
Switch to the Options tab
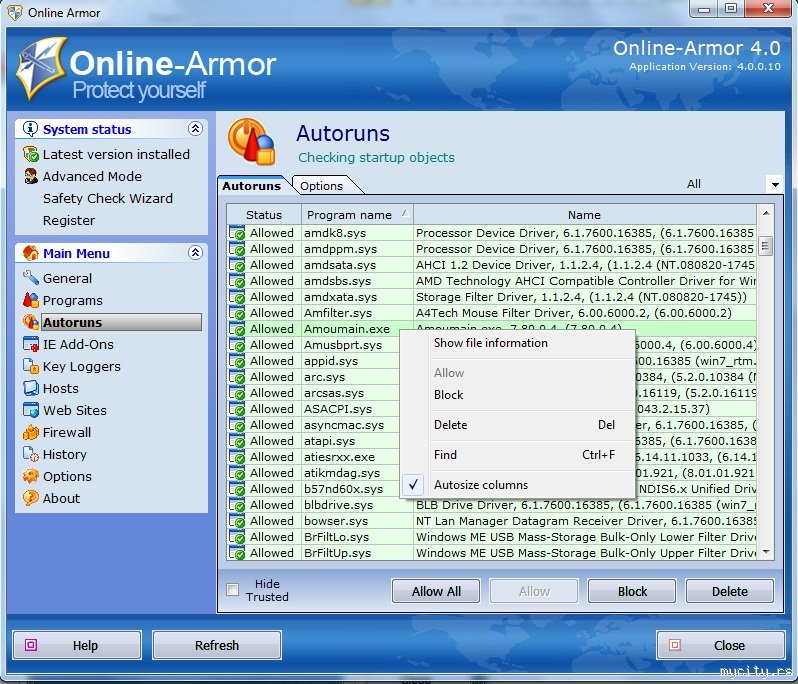coord(322,186)
